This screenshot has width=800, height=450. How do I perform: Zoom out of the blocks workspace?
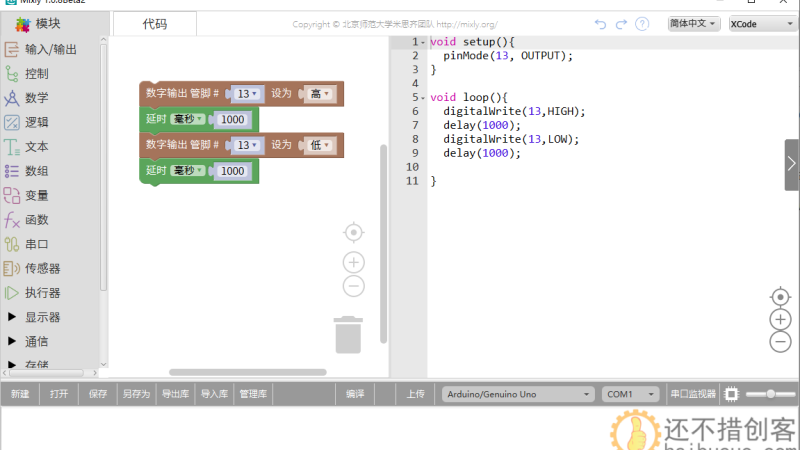click(x=353, y=286)
